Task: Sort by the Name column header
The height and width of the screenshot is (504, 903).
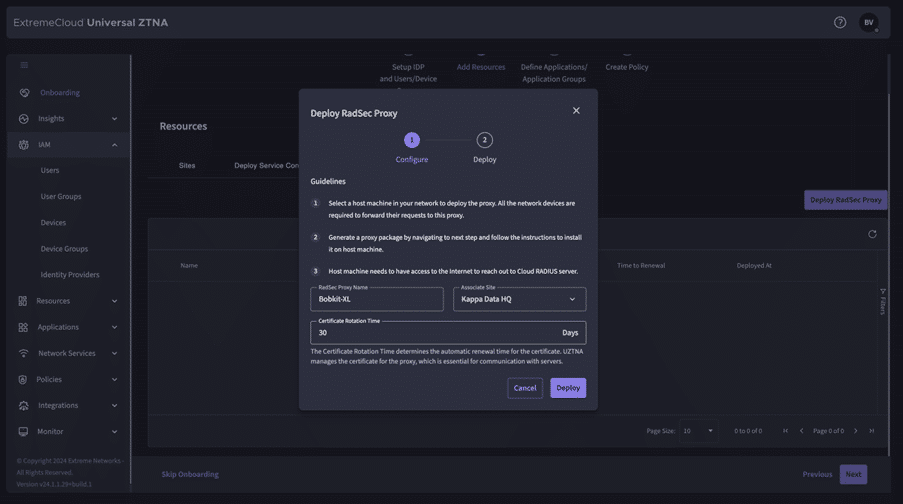Action: pyautogui.click(x=189, y=266)
